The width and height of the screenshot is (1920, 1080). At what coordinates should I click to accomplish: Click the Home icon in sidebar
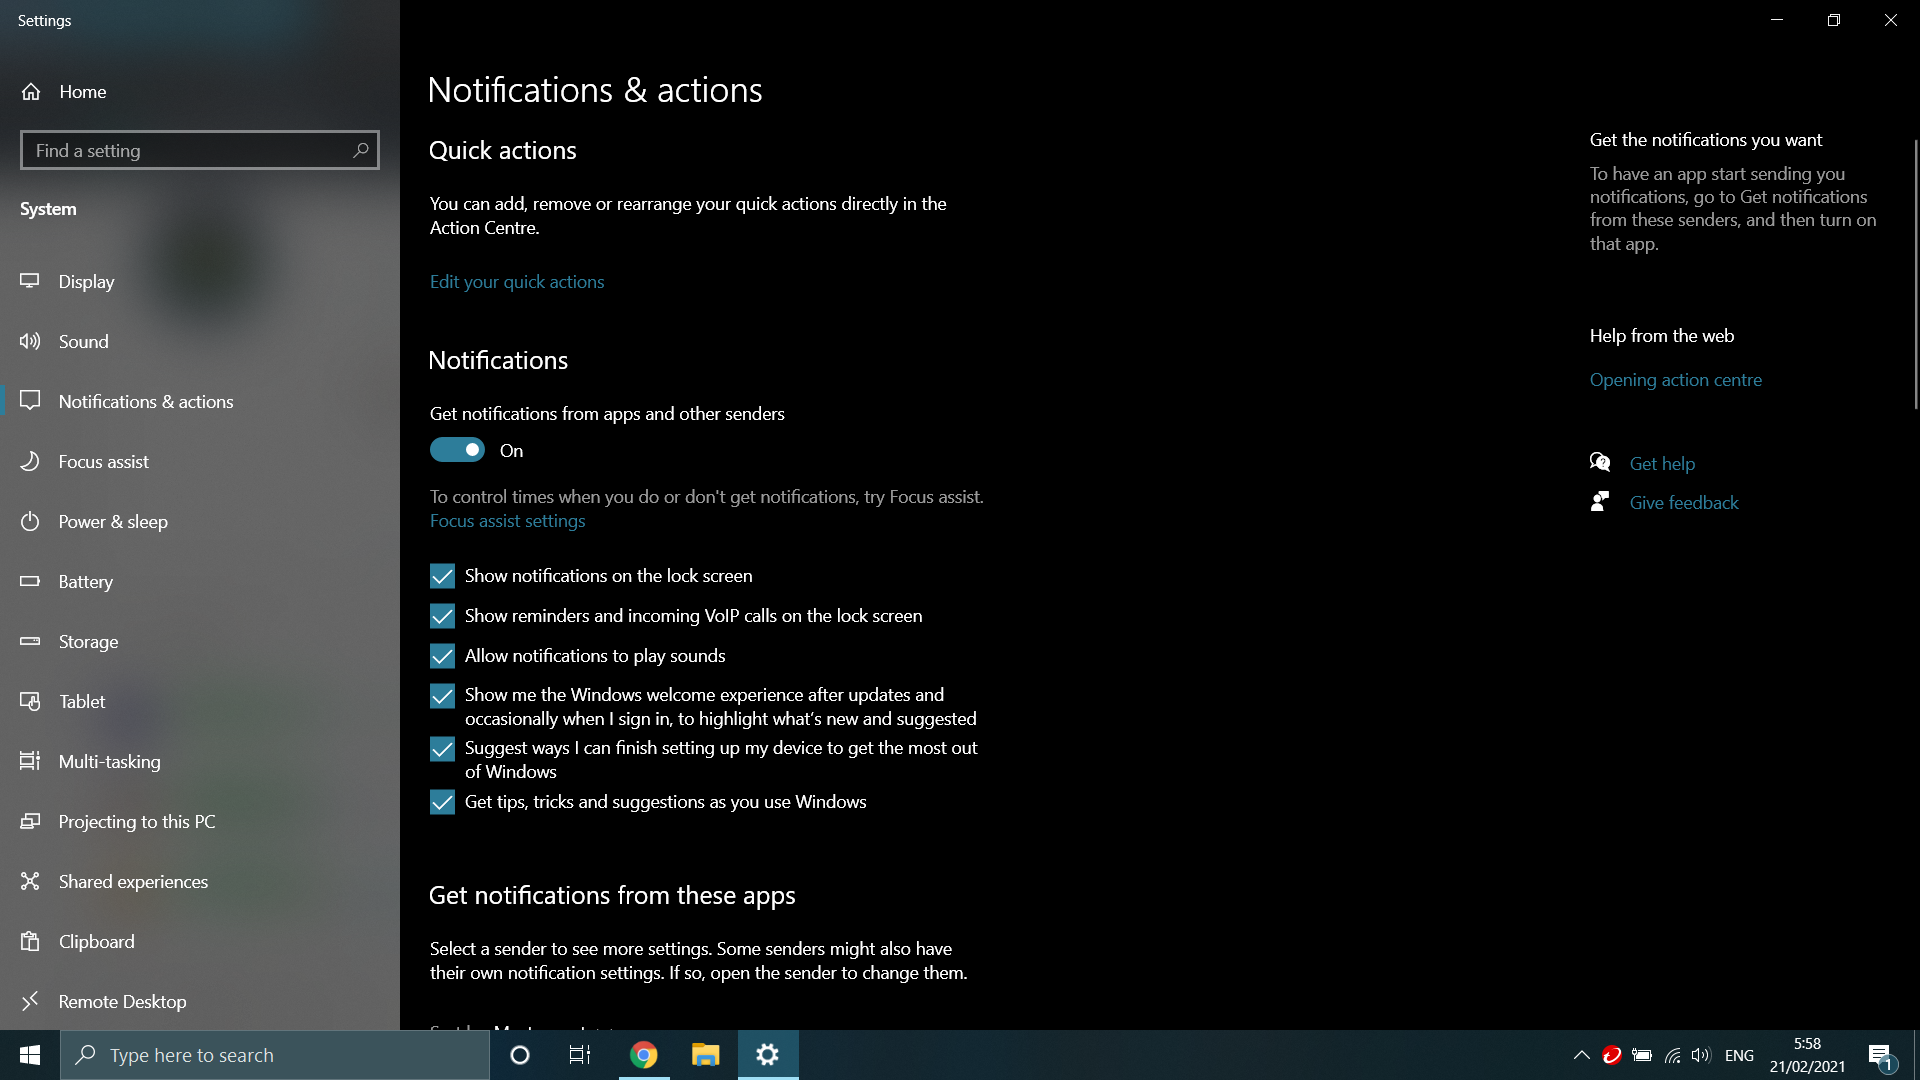point(31,92)
